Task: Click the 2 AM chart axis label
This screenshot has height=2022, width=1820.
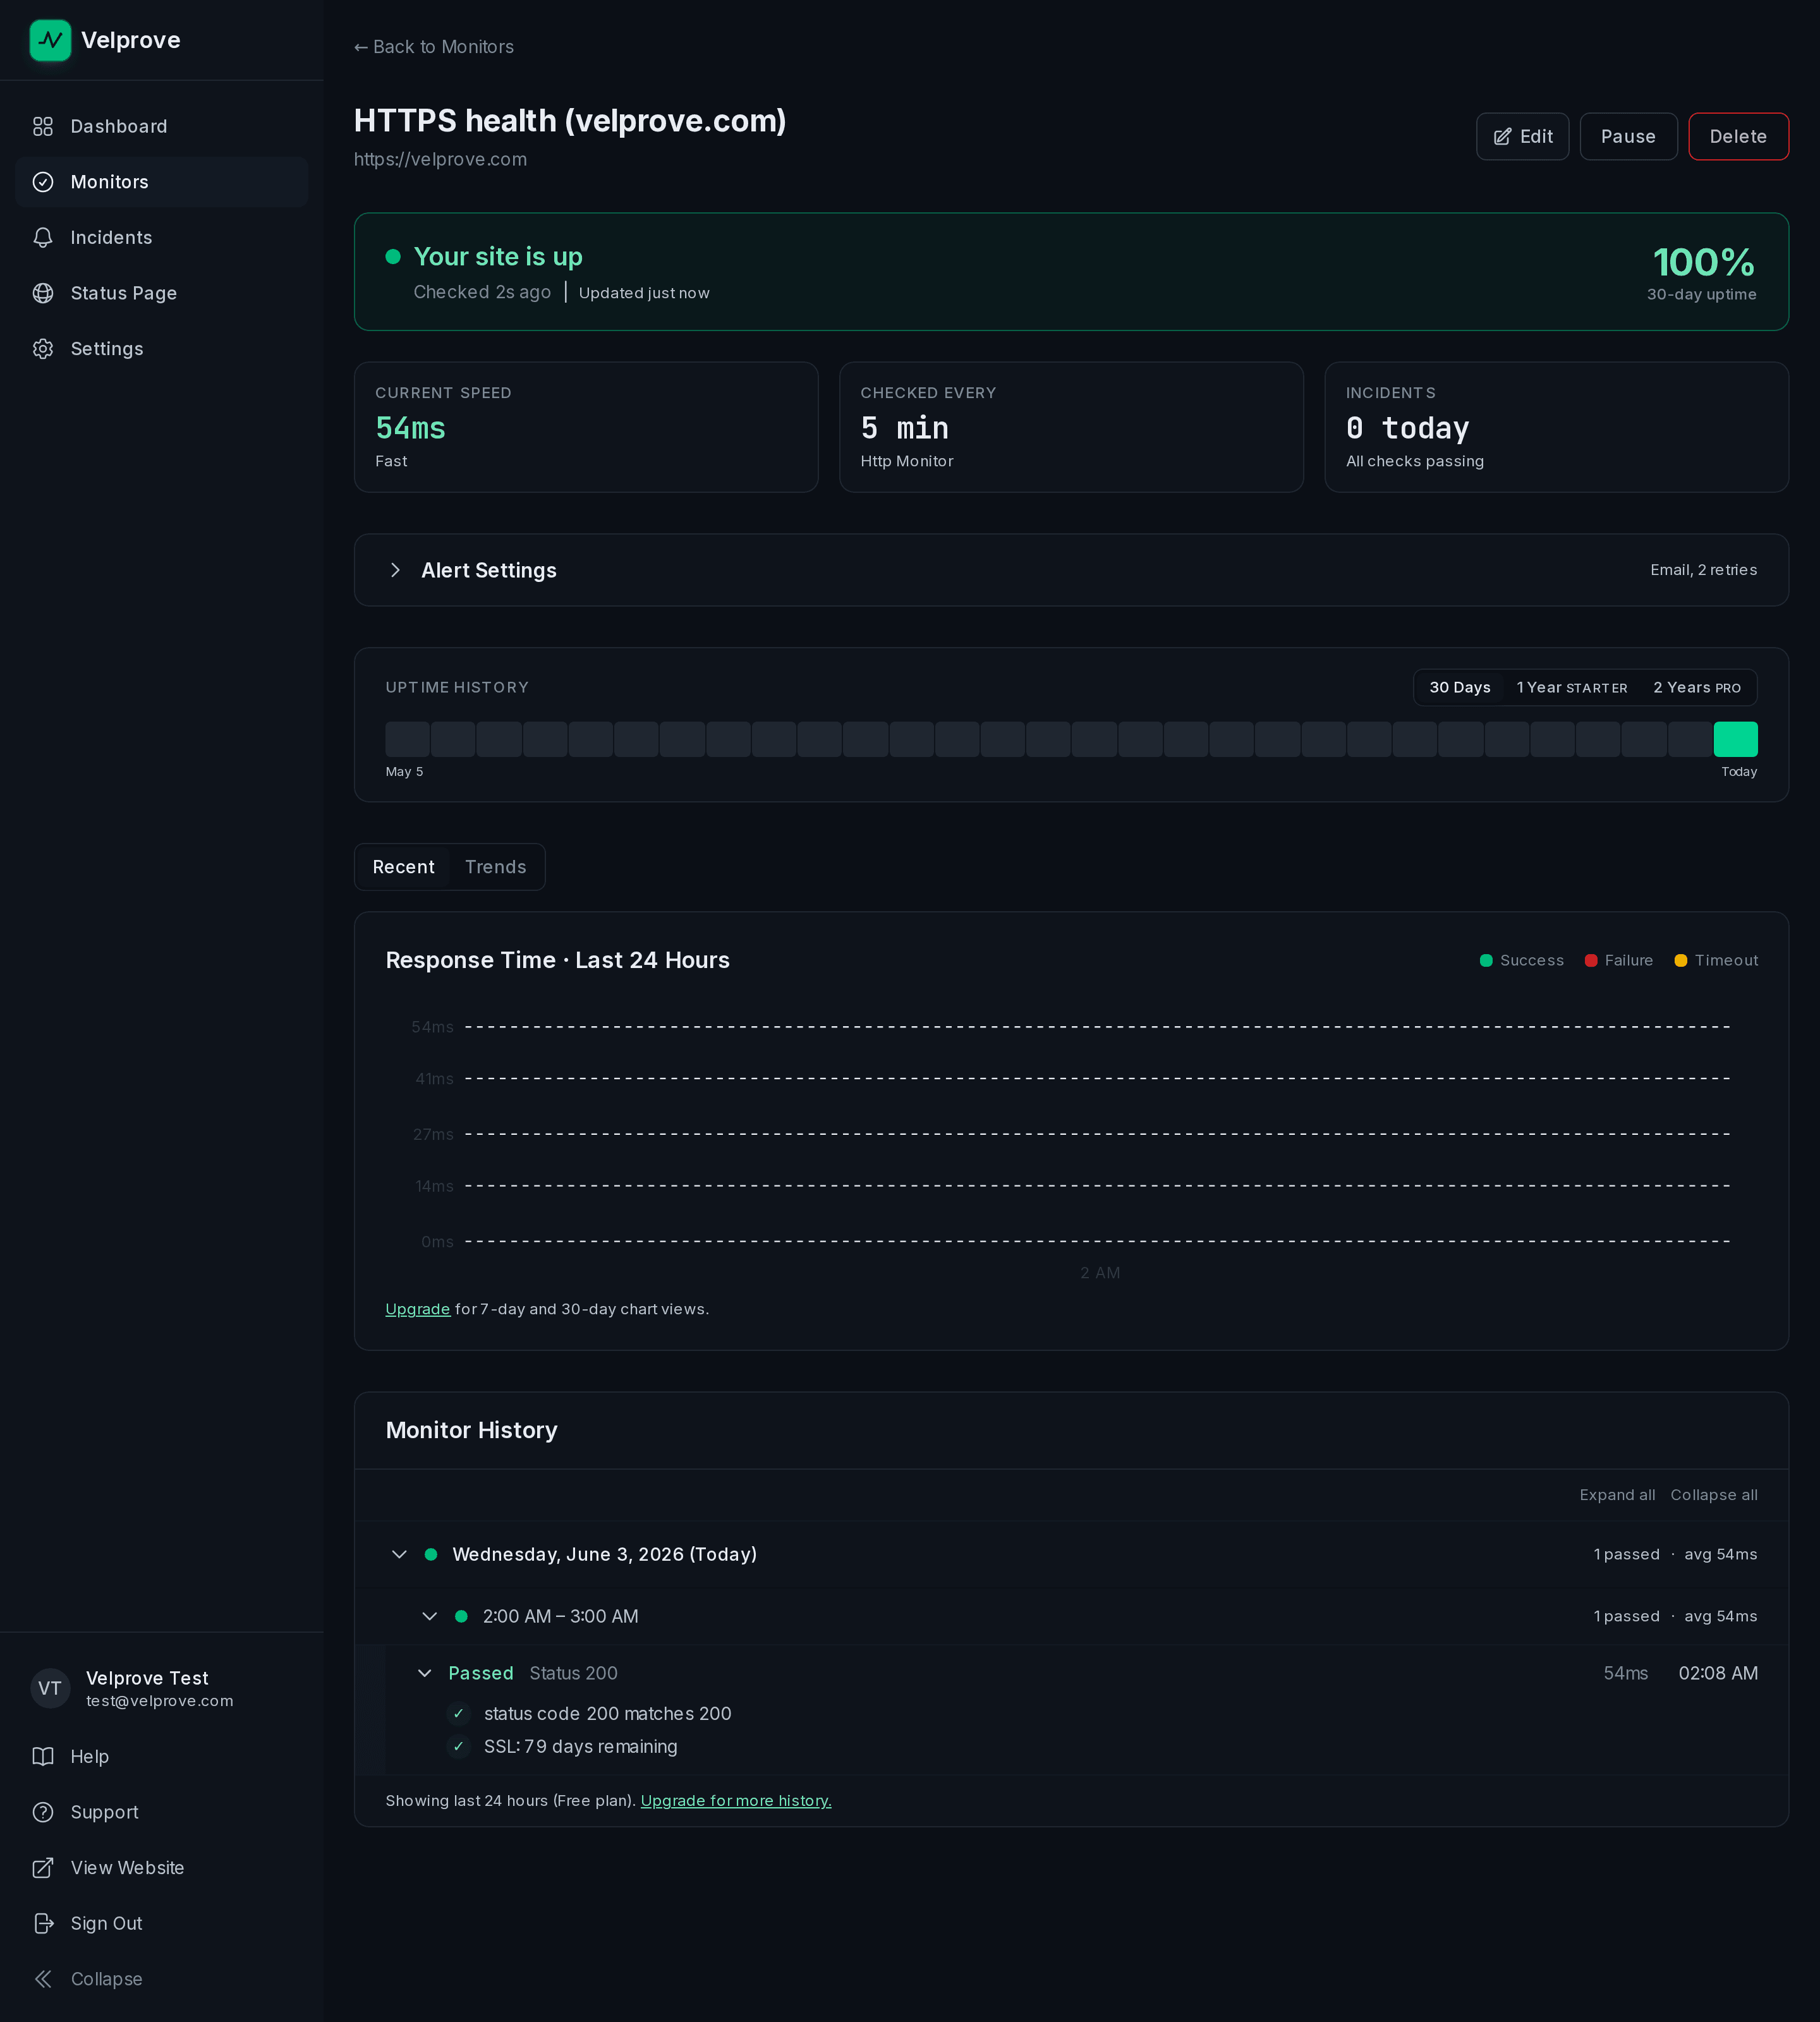Action: point(1100,1273)
